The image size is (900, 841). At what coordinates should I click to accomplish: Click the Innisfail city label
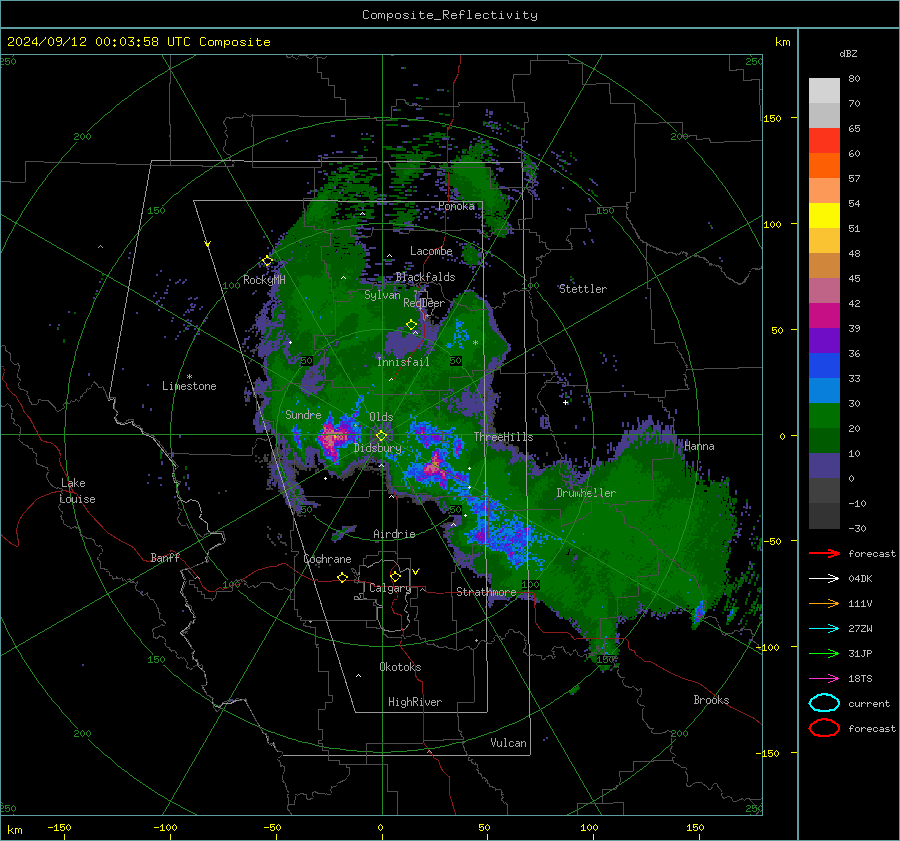click(403, 362)
